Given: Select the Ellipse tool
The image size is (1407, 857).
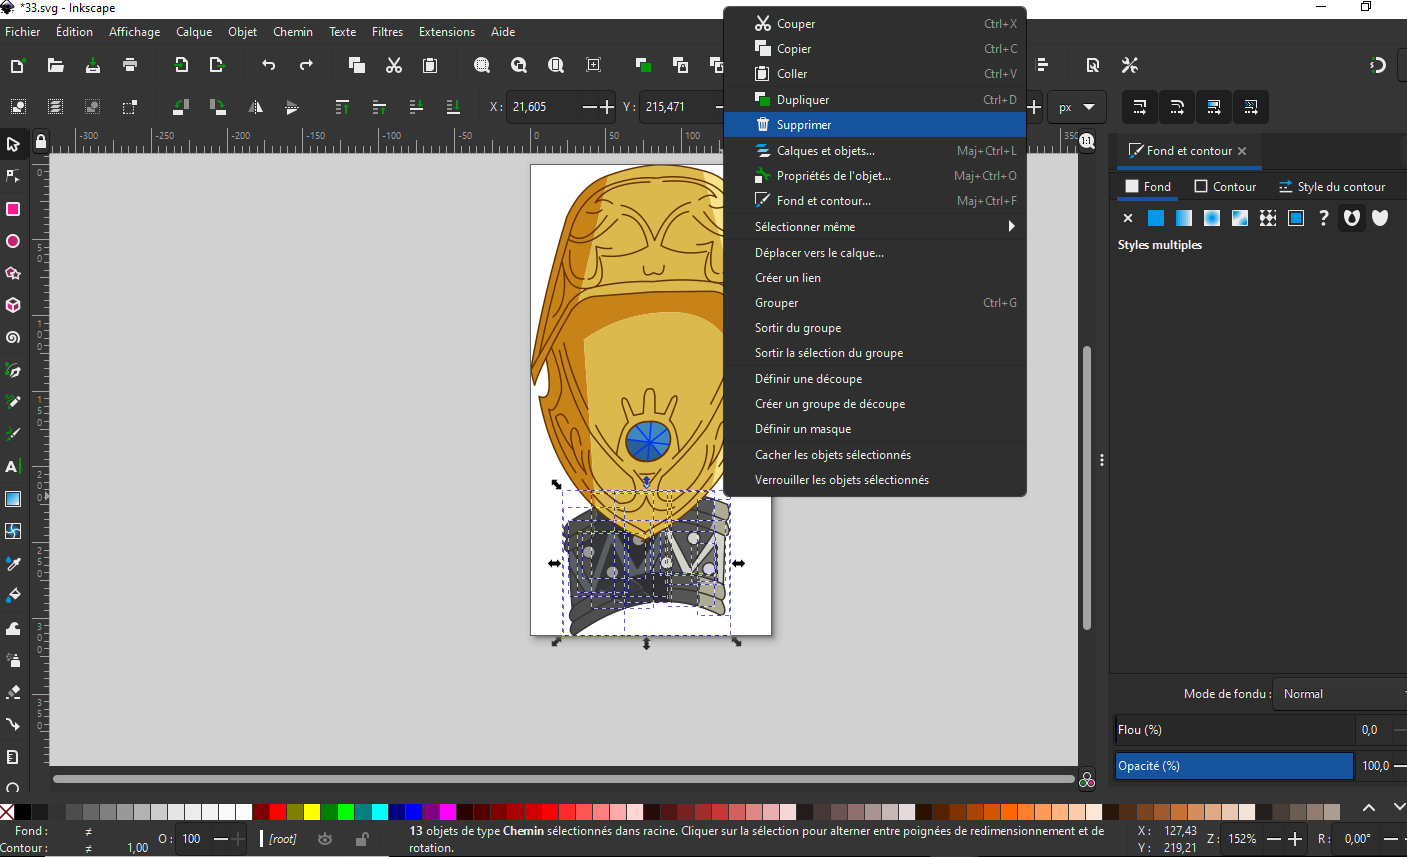Looking at the screenshot, I should point(14,242).
